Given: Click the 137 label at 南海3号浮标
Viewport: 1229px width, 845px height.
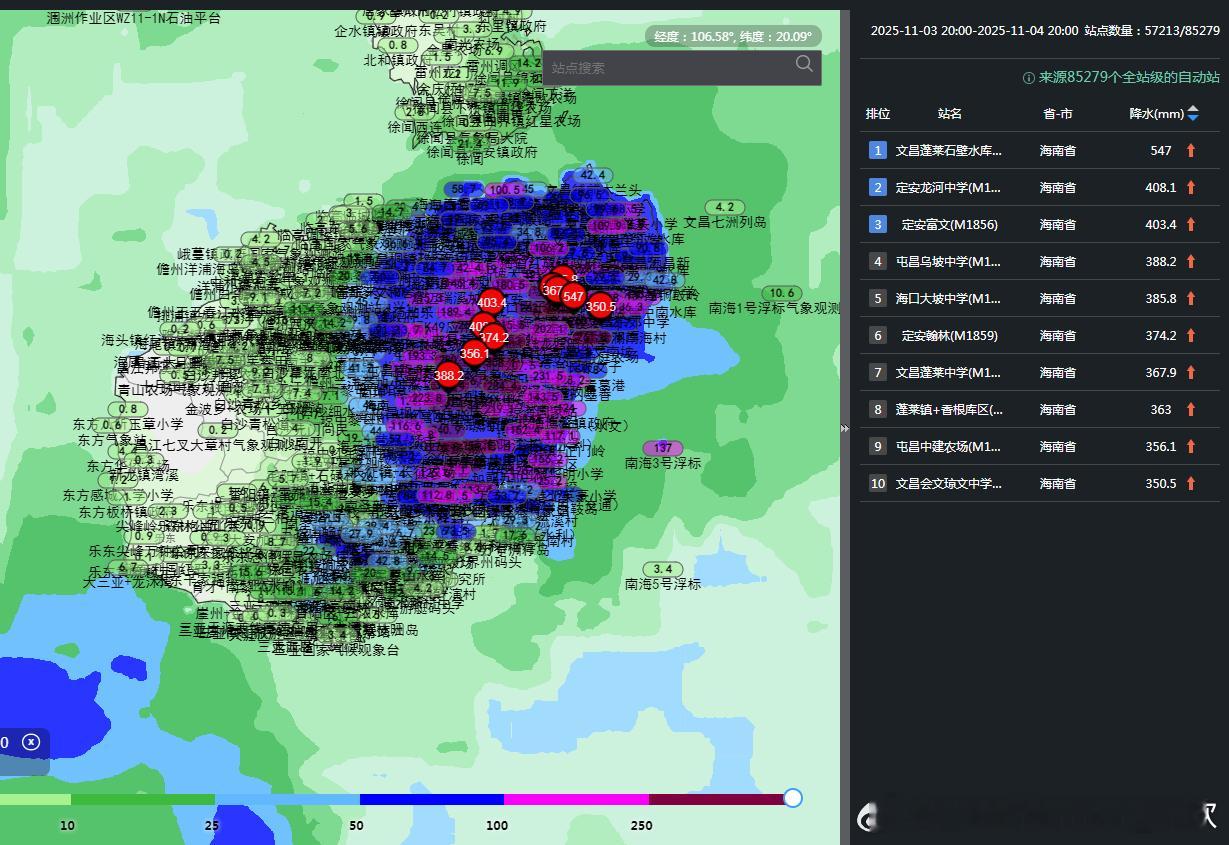Looking at the screenshot, I should pyautogui.click(x=662, y=448).
